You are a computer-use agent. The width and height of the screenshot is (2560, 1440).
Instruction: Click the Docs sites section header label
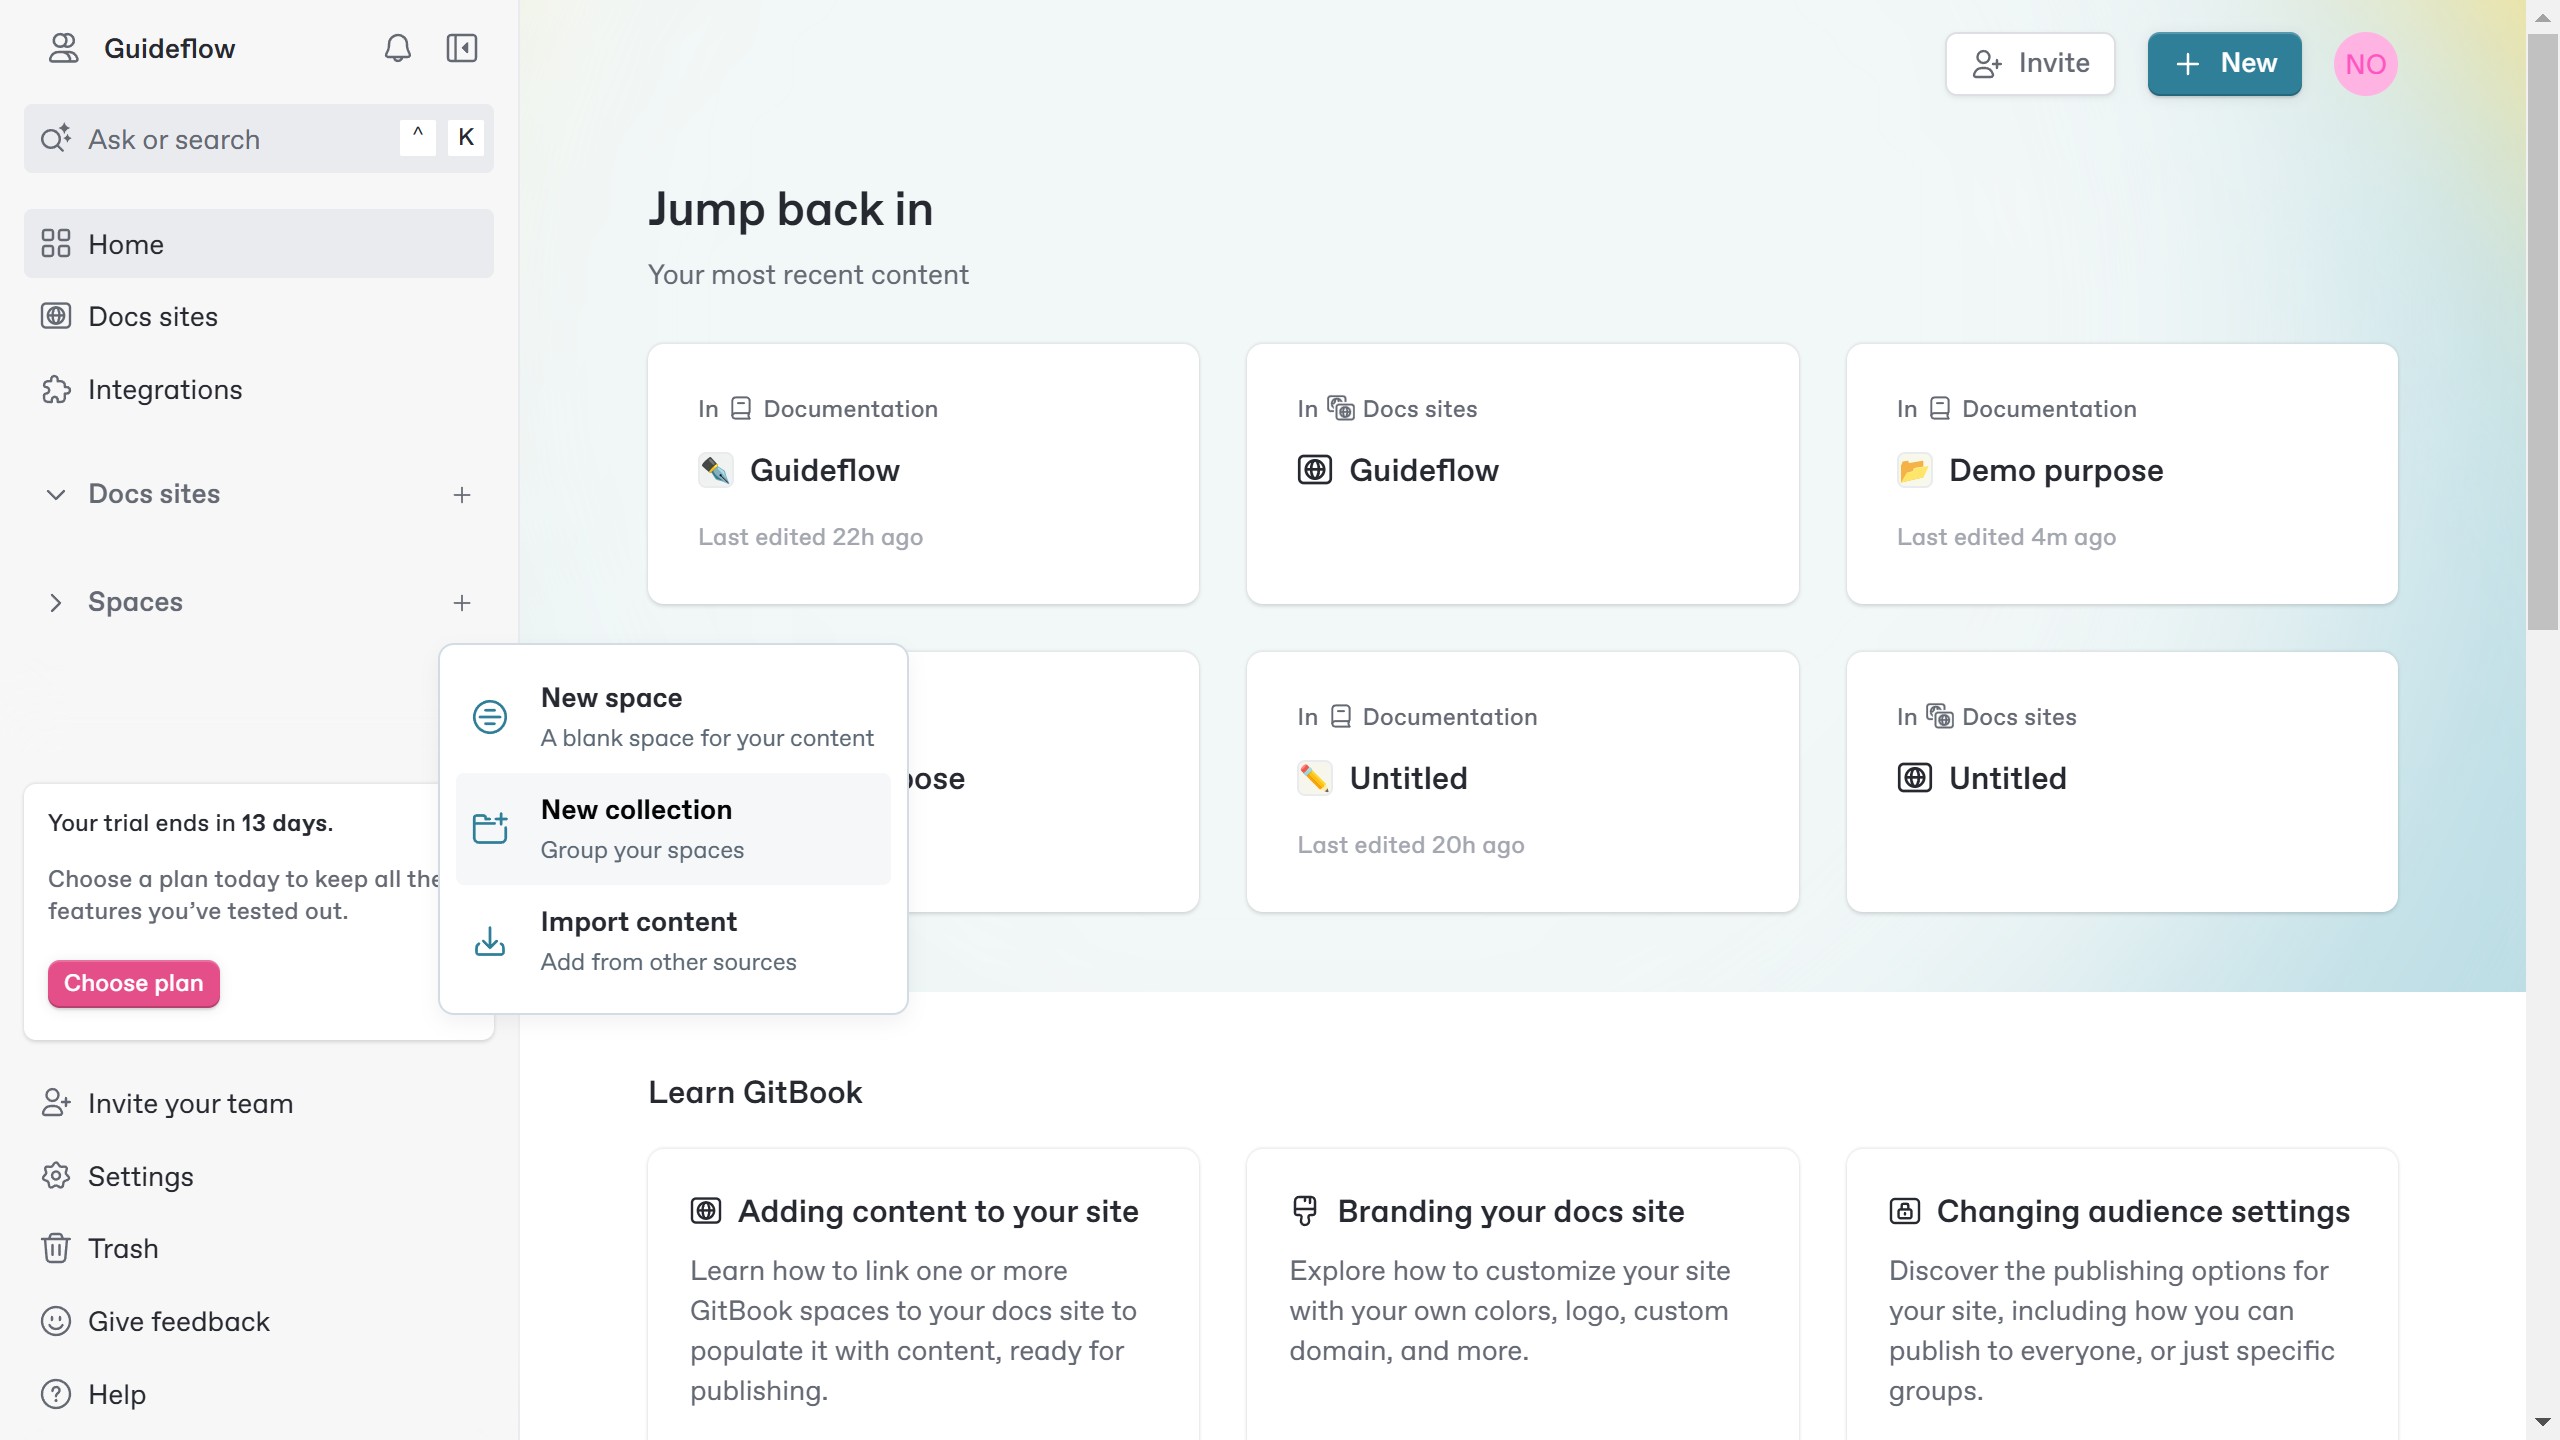click(x=154, y=494)
